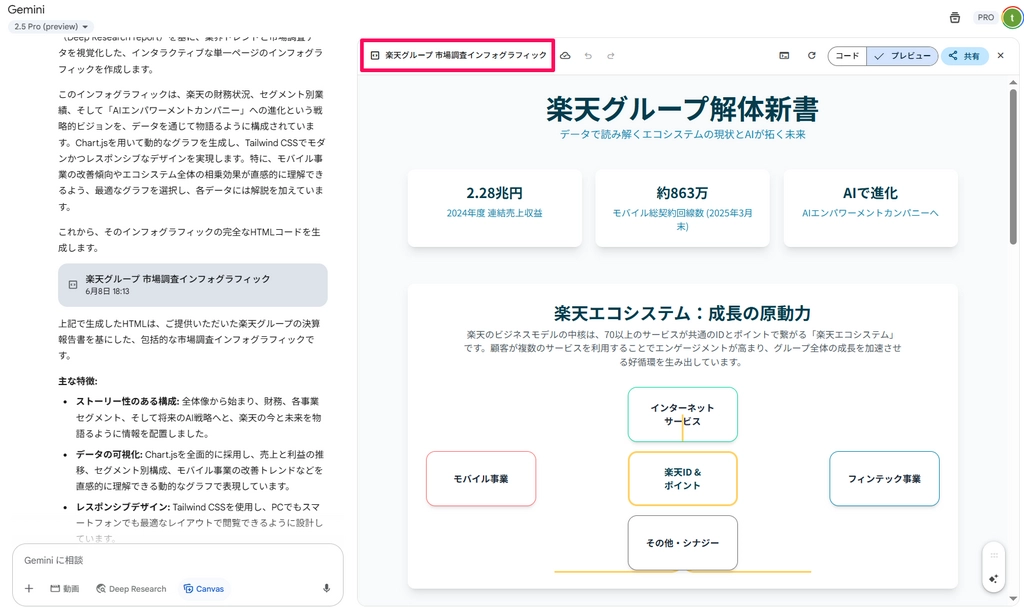Click the 主な特徴: heading in chat
The width and height of the screenshot is (1024, 607).
pos(78,381)
